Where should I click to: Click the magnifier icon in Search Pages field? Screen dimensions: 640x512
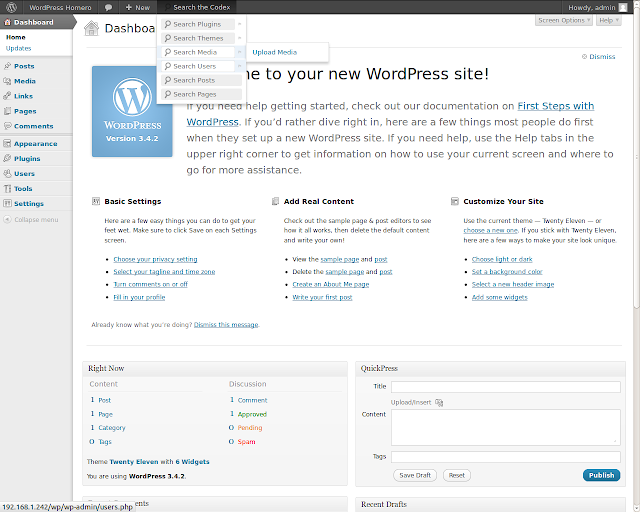[167, 94]
